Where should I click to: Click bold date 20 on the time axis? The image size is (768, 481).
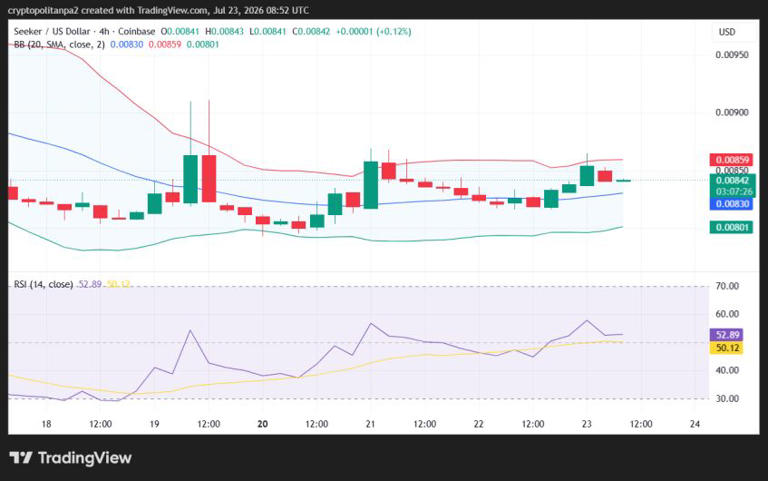(263, 424)
